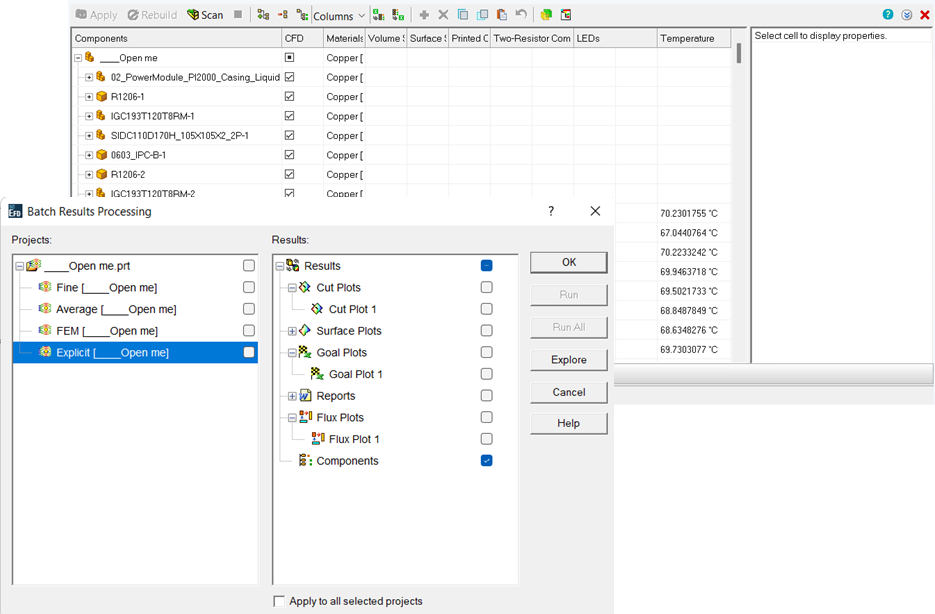The height and width of the screenshot is (614, 935).
Task: Expand the 0603_IPC-B-1 component node
Action: click(x=89, y=155)
